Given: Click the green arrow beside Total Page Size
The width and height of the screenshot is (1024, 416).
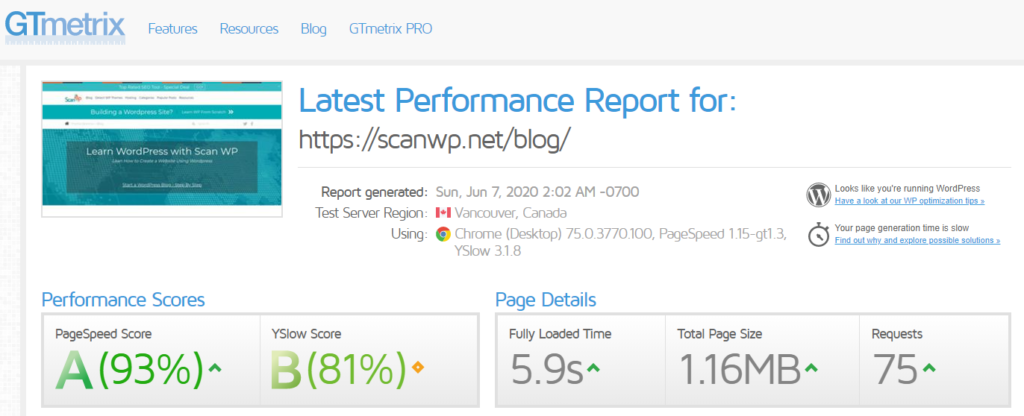Looking at the screenshot, I should pyautogui.click(x=811, y=368).
